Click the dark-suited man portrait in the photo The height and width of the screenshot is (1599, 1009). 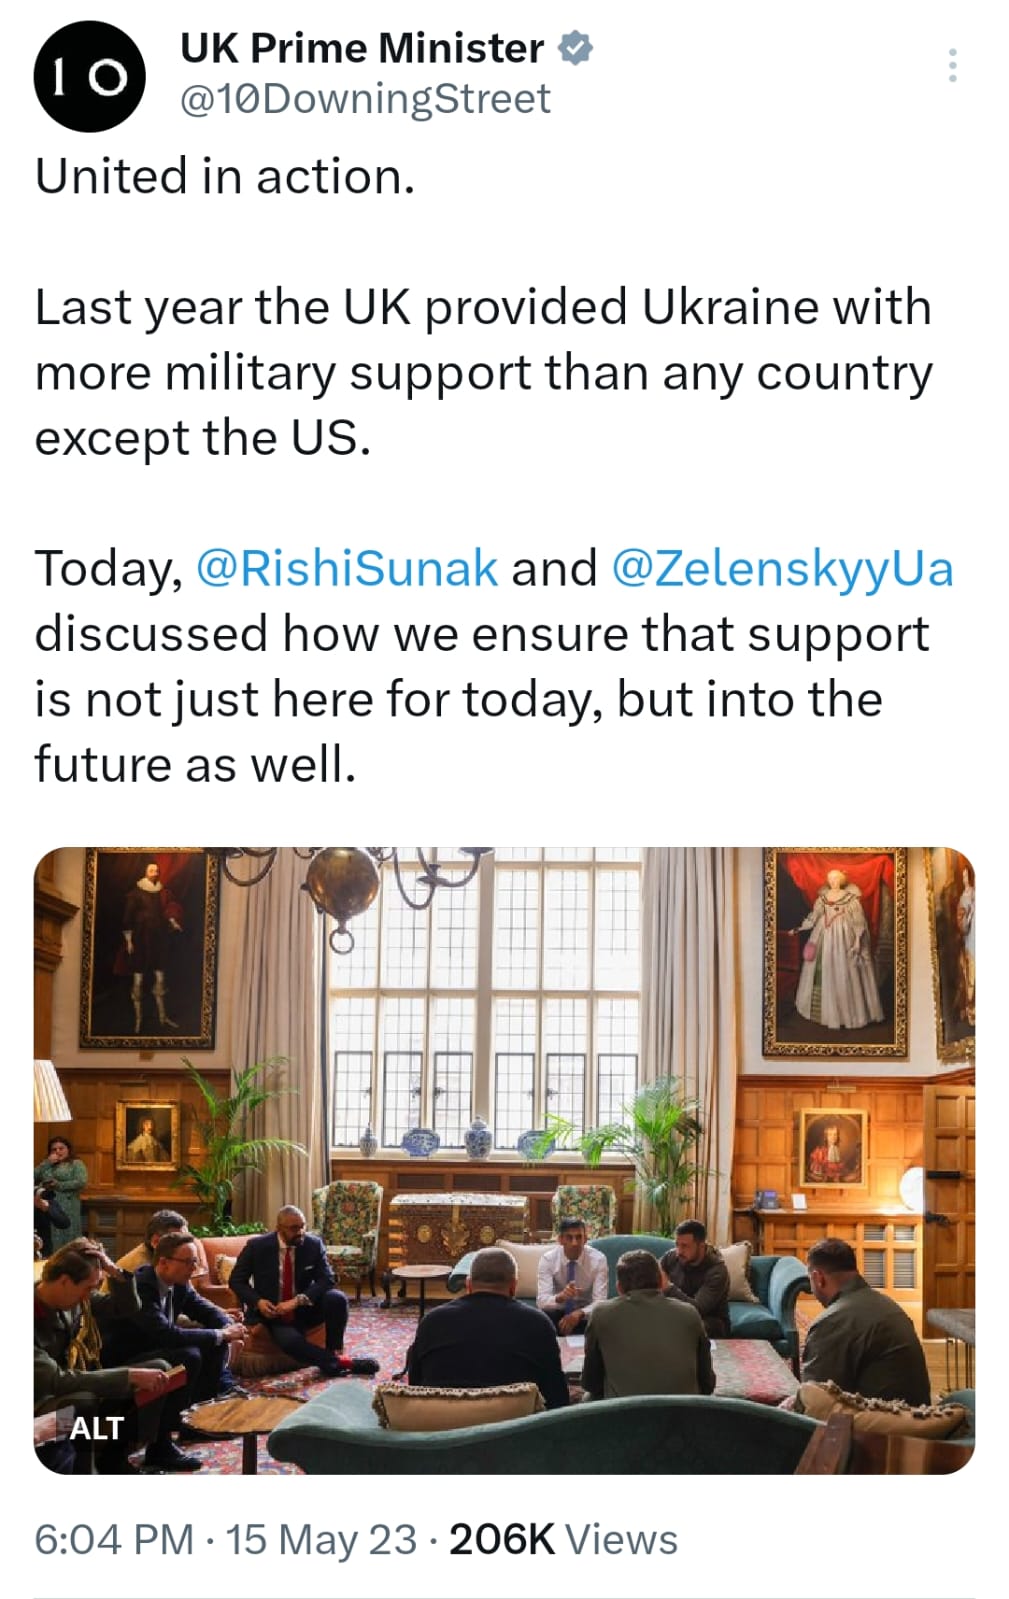(148, 946)
